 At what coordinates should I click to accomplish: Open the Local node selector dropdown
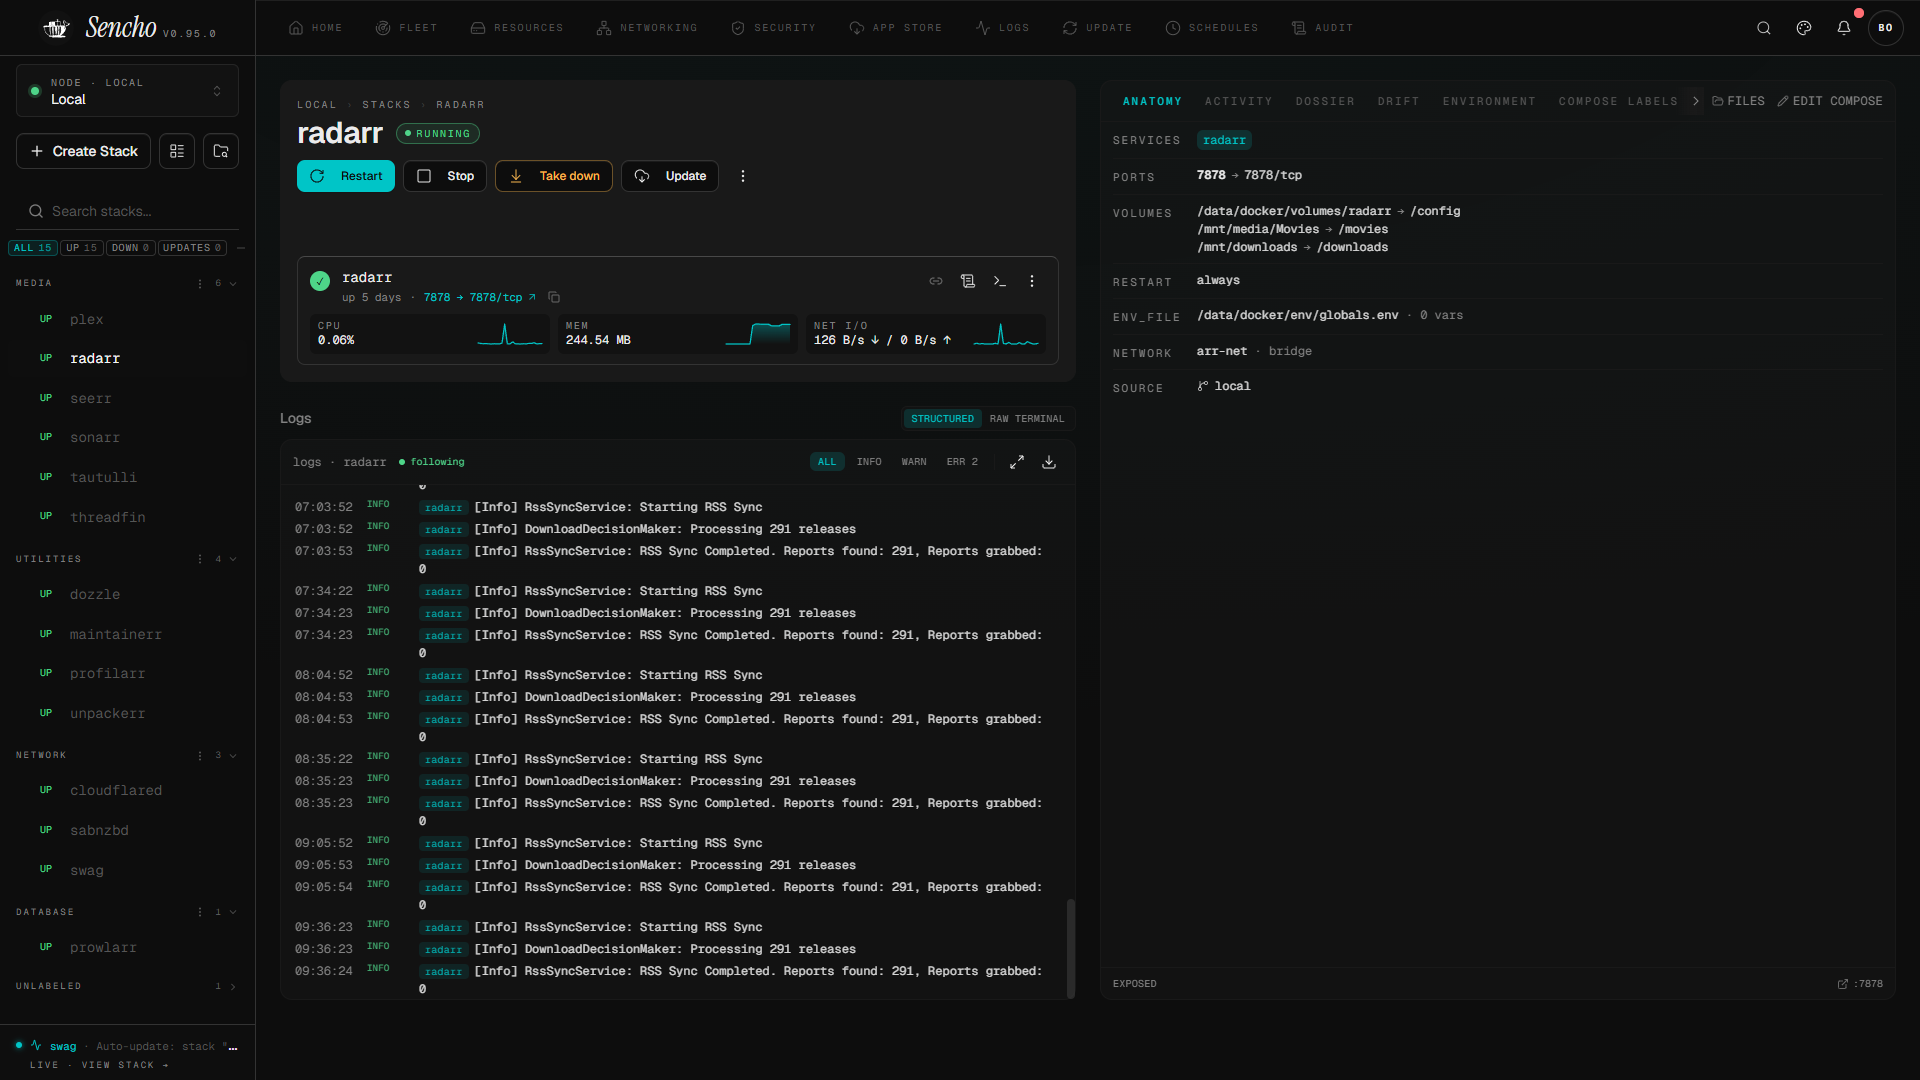[x=127, y=91]
